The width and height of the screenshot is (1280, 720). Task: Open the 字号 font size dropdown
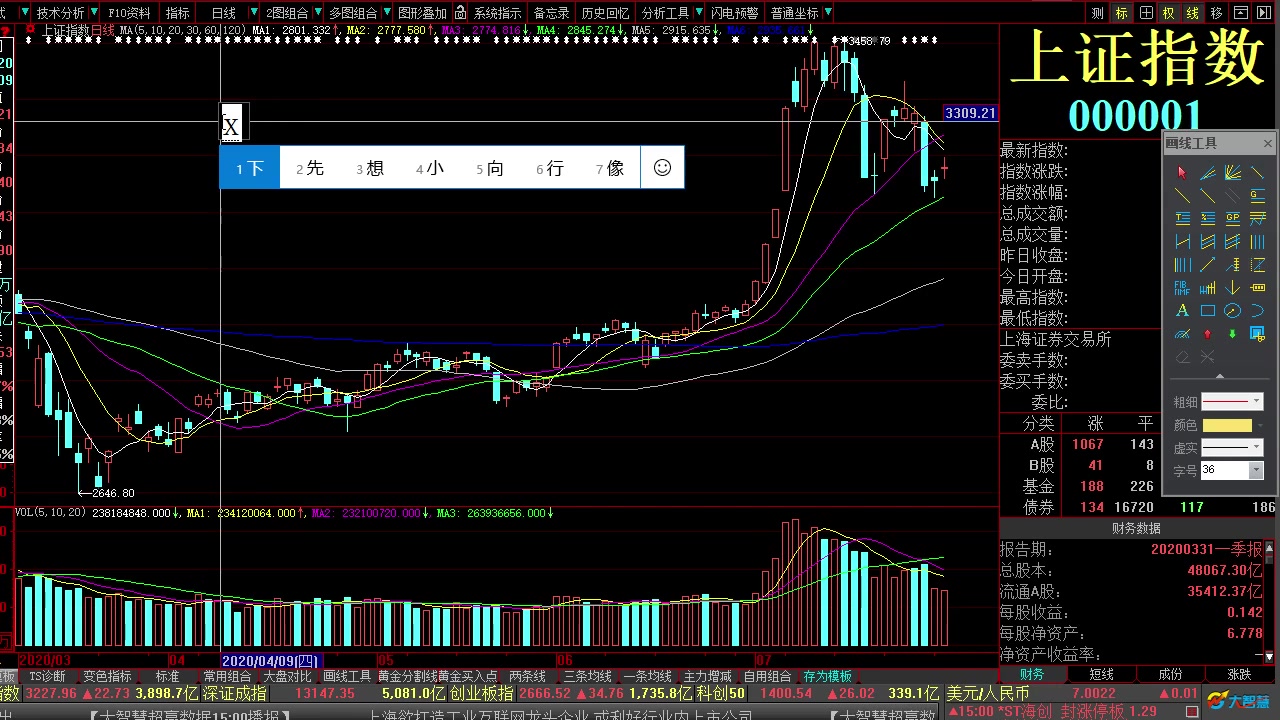(x=1256, y=470)
